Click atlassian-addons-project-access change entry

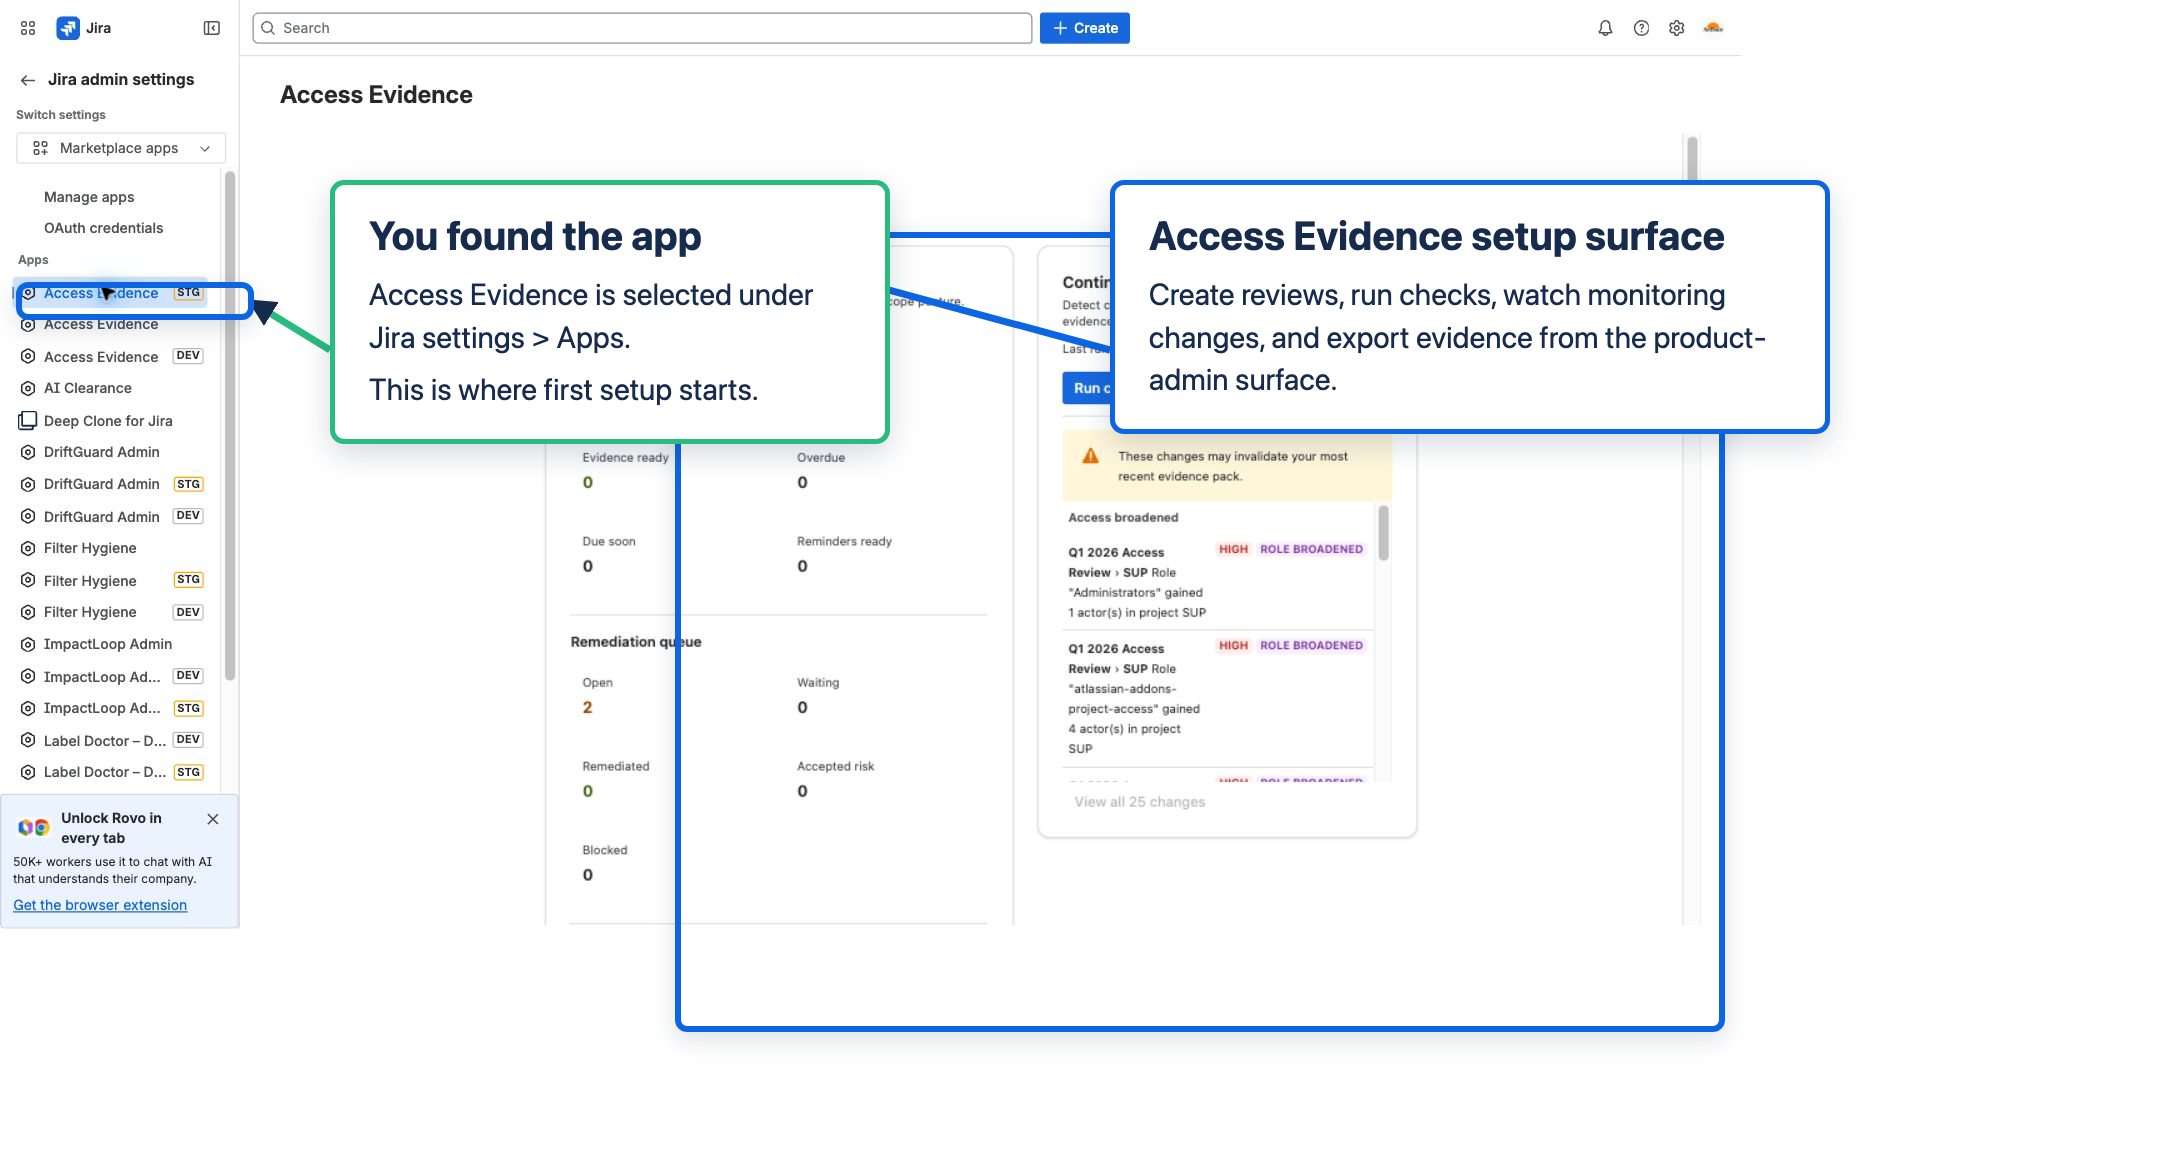pyautogui.click(x=1217, y=698)
